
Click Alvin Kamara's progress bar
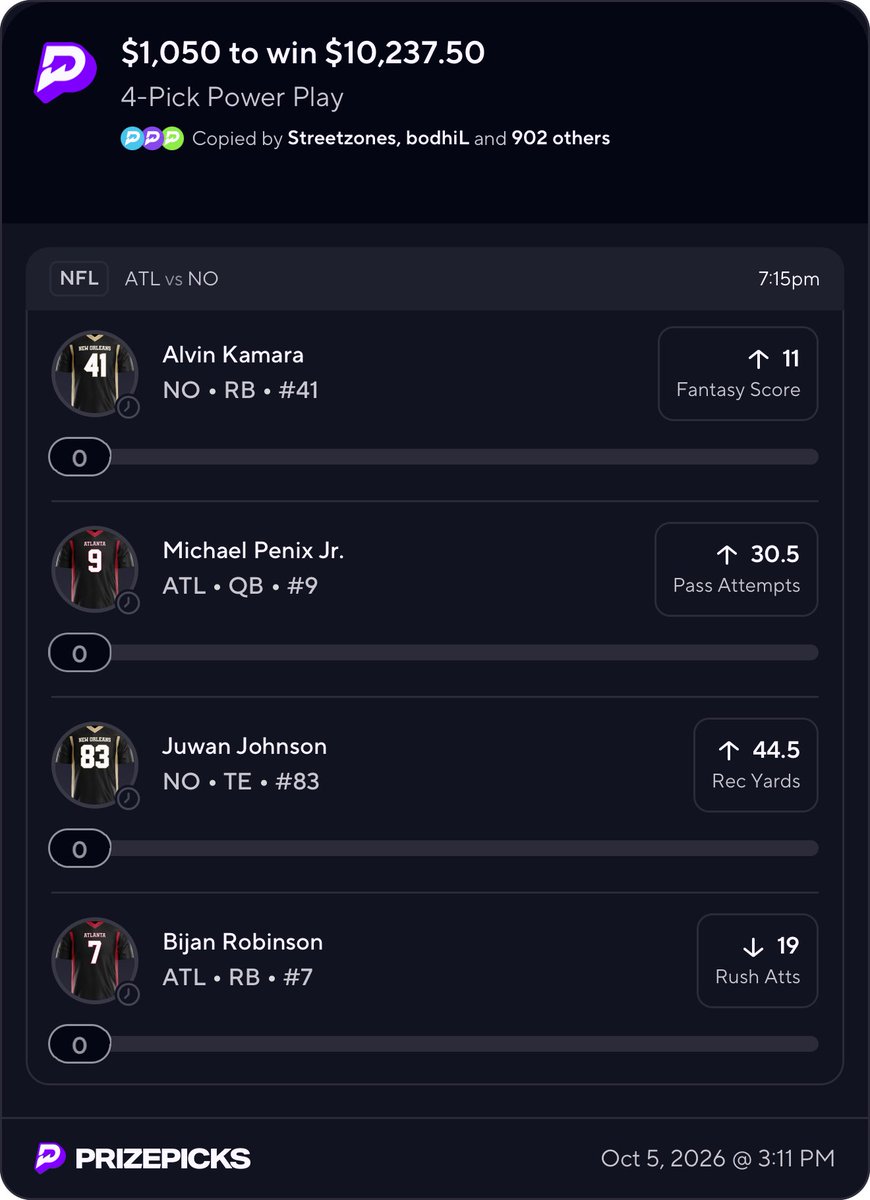[434, 458]
